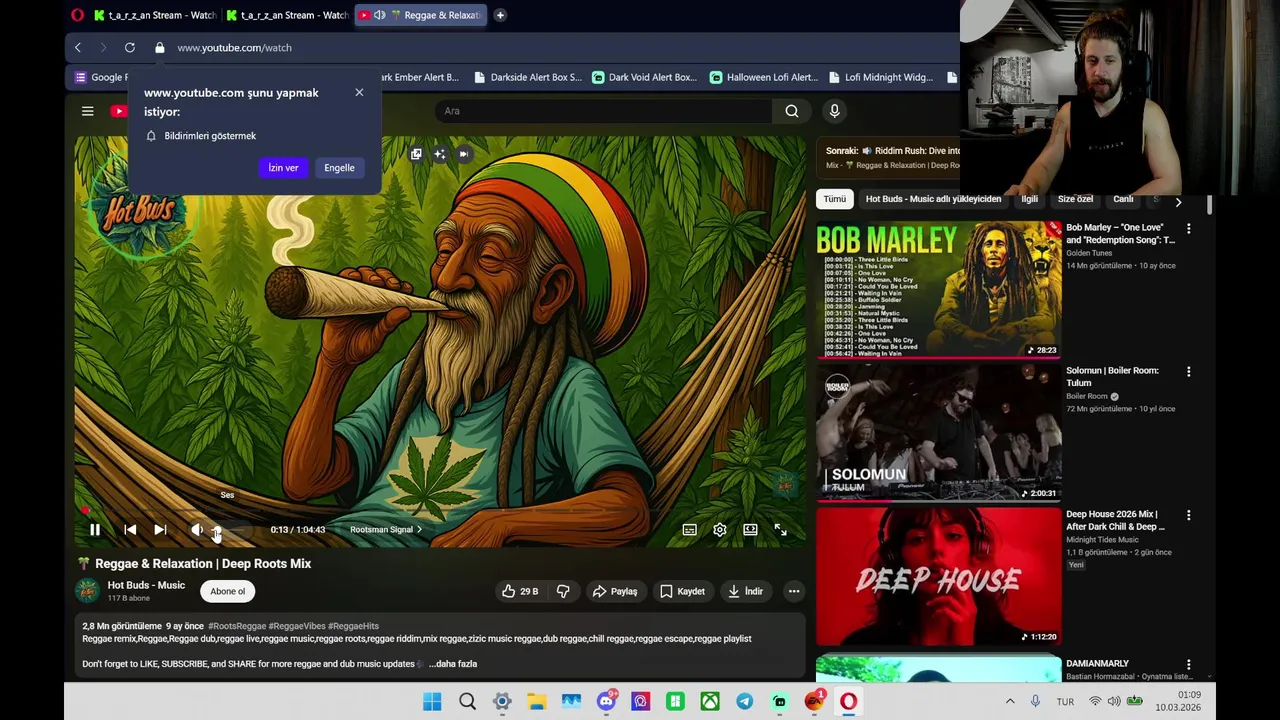Start voice search with microphone icon

(x=835, y=111)
